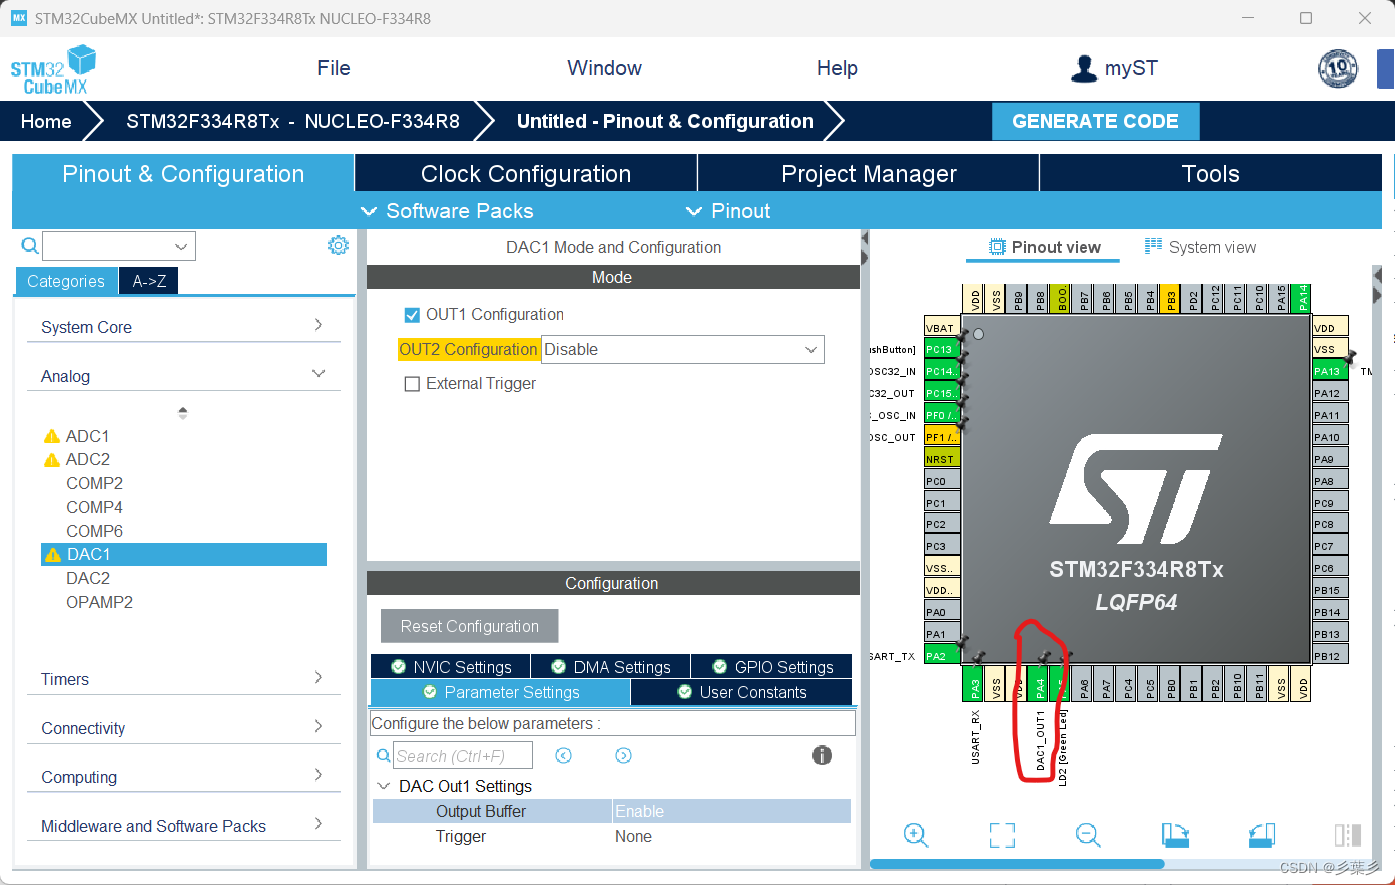The height and width of the screenshot is (885, 1395).
Task: Click Output Buffer Enable value
Action: click(731, 811)
